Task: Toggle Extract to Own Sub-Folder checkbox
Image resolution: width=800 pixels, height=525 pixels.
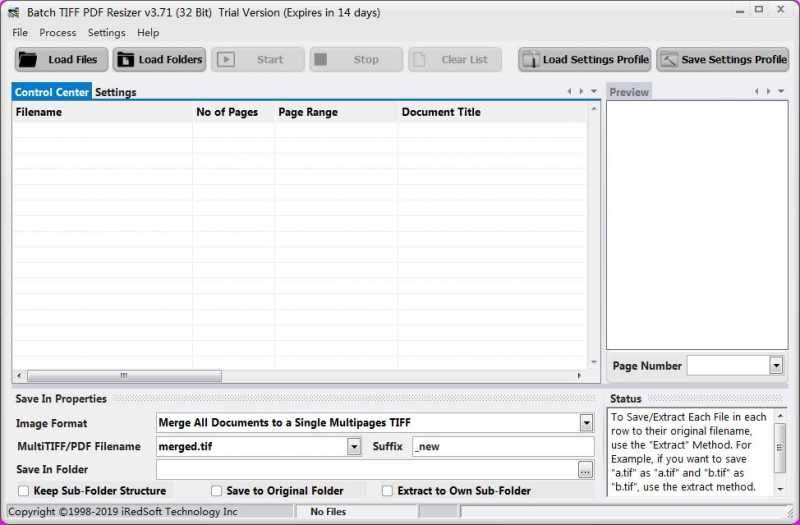Action: pyautogui.click(x=387, y=491)
